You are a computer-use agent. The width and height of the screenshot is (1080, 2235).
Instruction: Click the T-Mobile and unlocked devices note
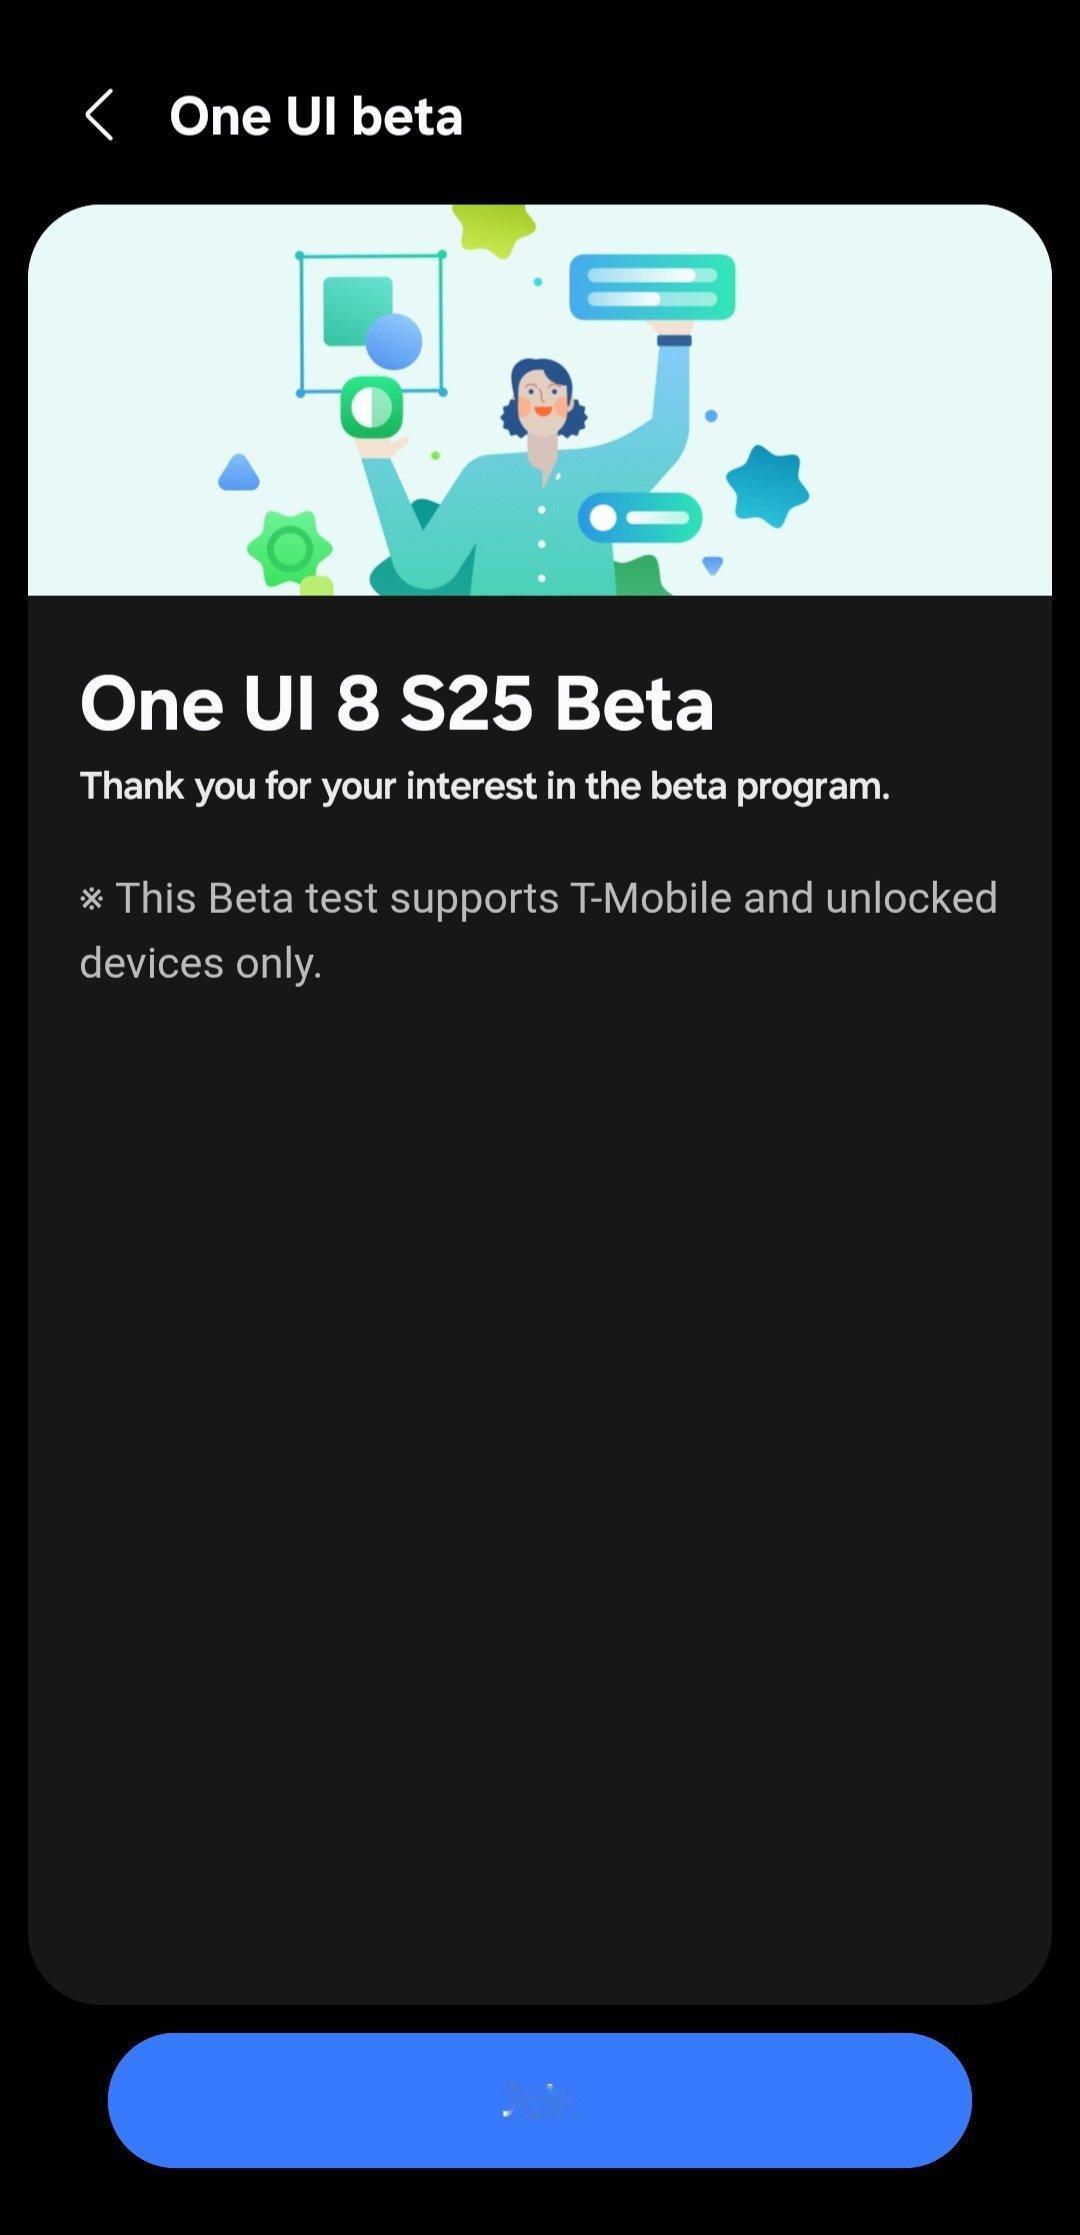point(539,930)
